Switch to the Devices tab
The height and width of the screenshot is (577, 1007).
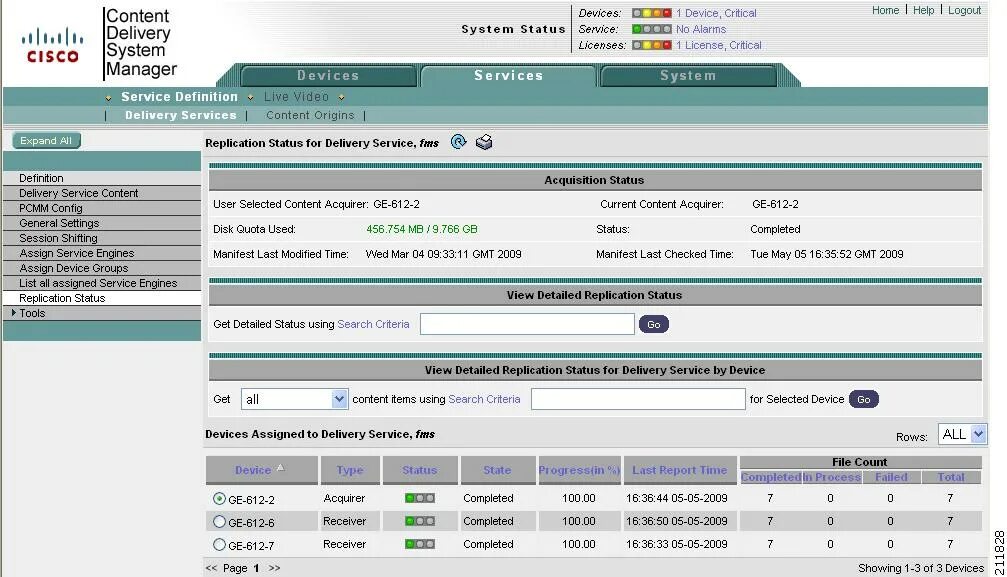click(328, 76)
